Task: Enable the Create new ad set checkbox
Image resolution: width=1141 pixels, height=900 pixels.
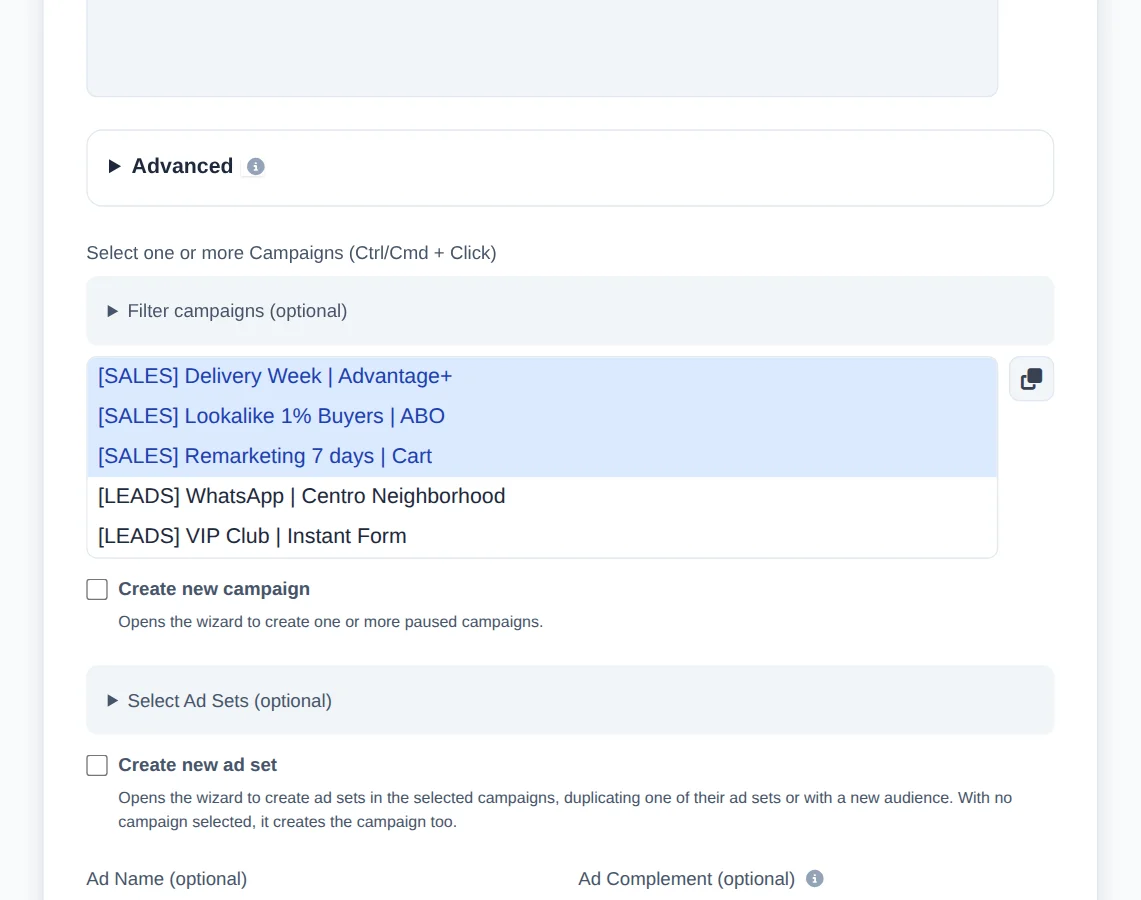Action: [x=97, y=765]
